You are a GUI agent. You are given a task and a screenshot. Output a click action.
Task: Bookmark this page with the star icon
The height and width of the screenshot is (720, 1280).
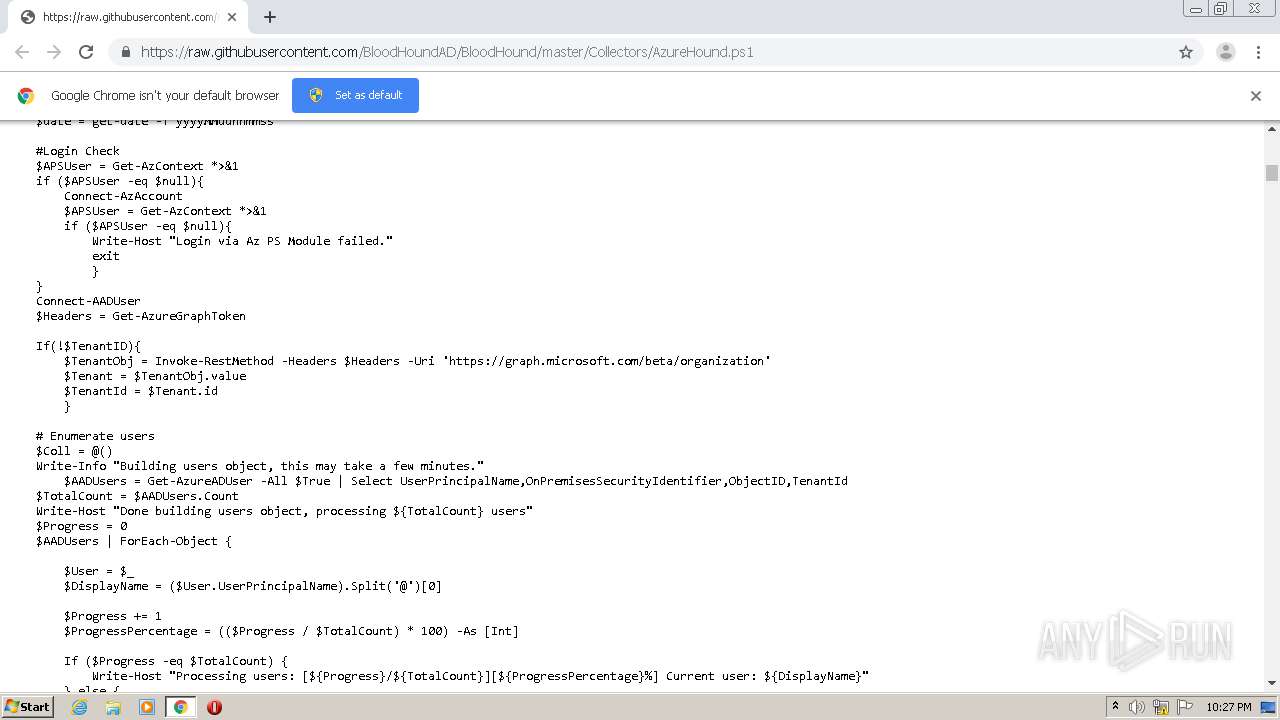(1186, 52)
